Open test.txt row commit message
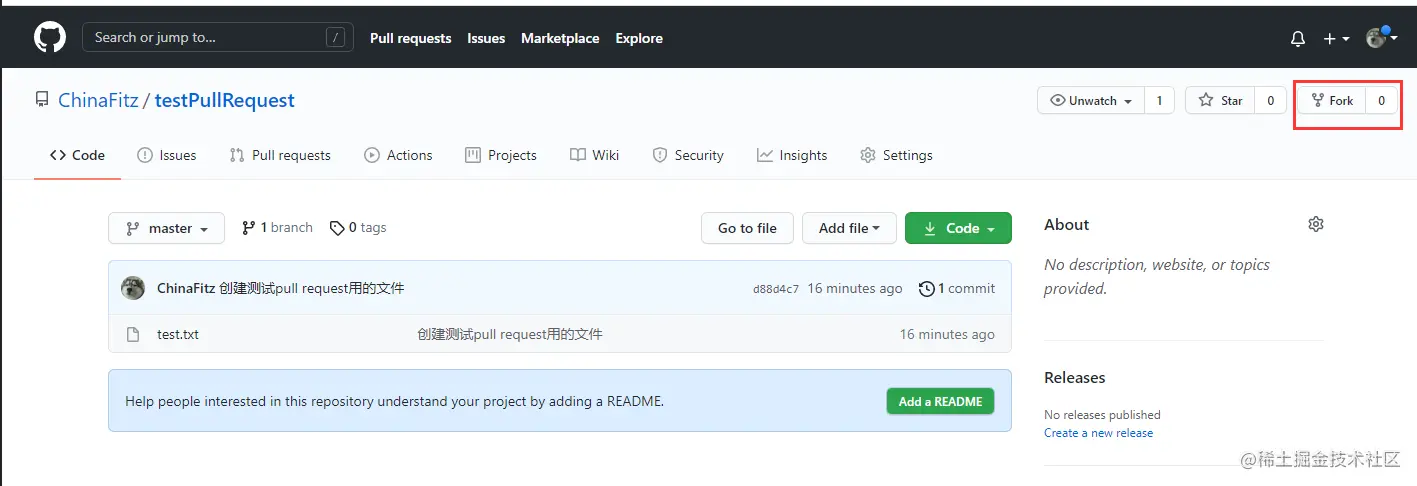Screen dimensions: 1417x486 coord(510,334)
